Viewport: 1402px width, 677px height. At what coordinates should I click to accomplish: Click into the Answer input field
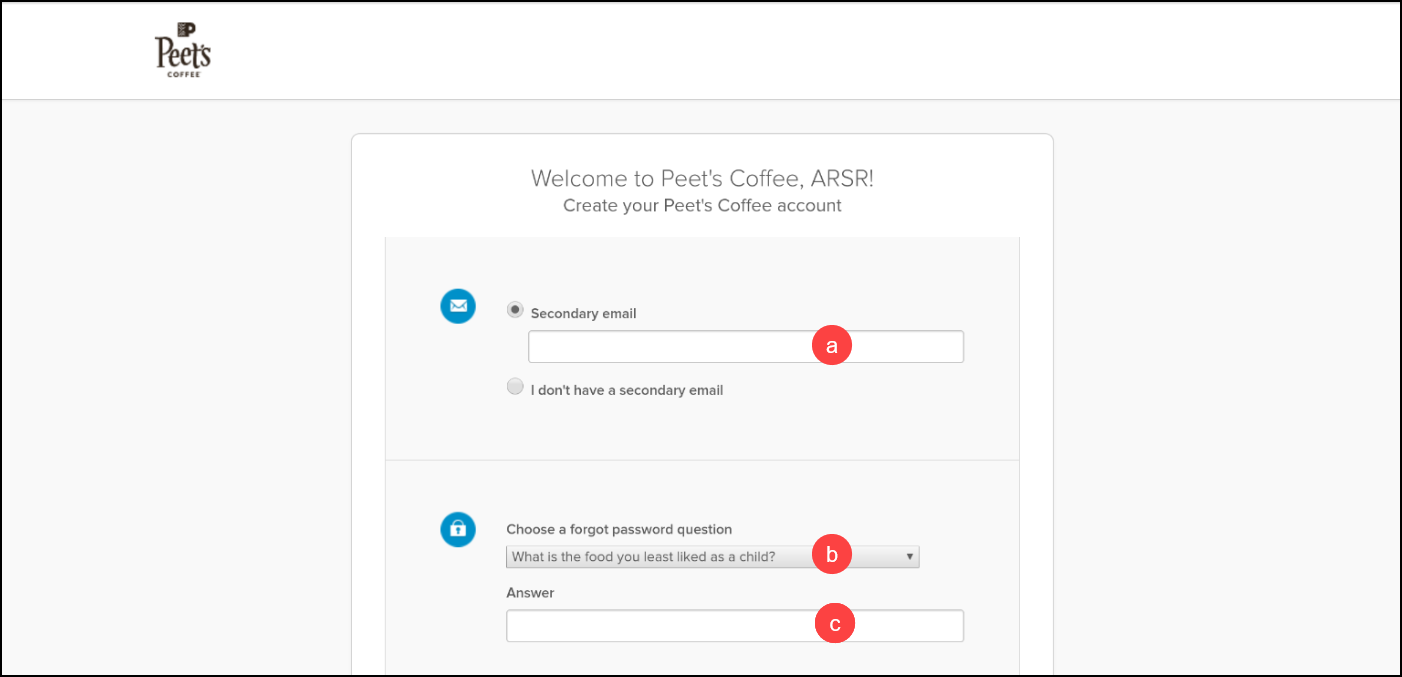(735, 626)
